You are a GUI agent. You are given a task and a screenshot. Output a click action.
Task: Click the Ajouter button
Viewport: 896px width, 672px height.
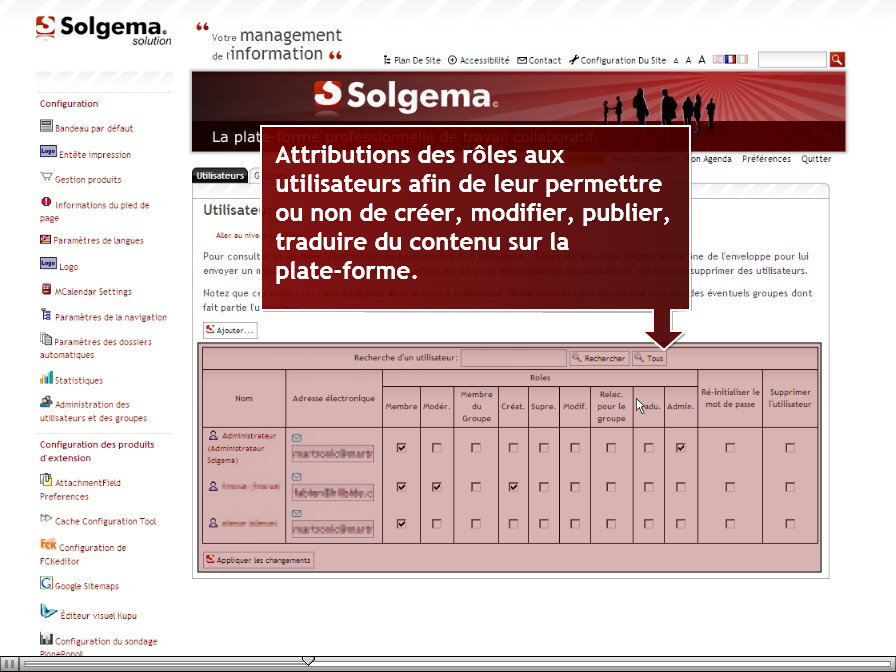[230, 330]
